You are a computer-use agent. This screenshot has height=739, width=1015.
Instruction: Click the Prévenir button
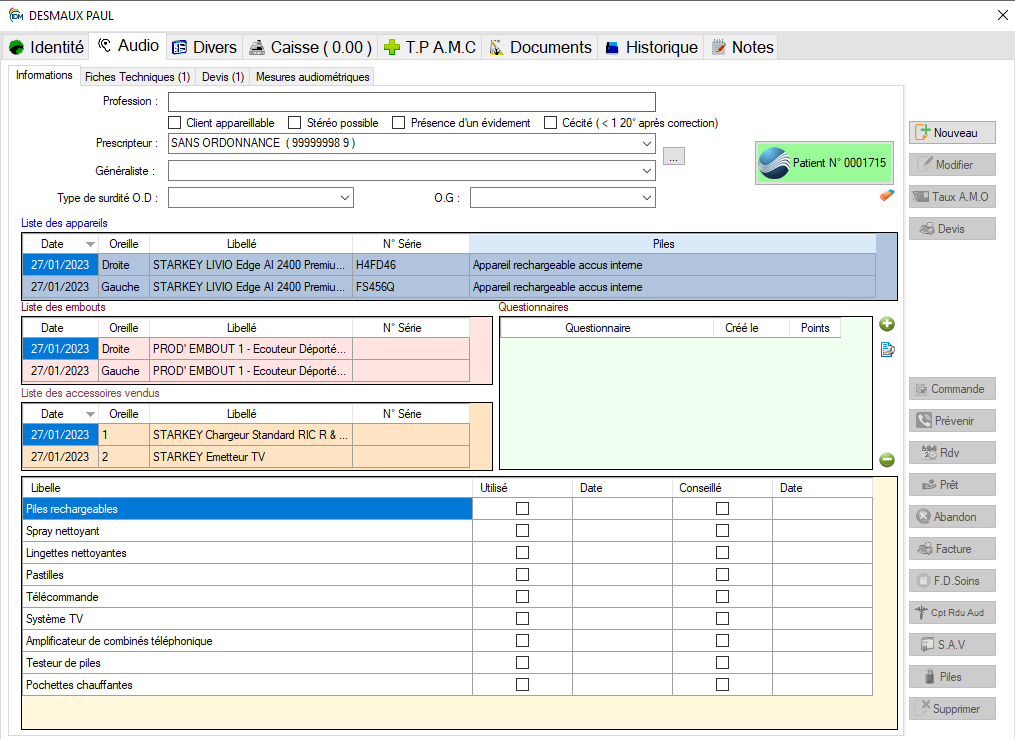coord(952,421)
